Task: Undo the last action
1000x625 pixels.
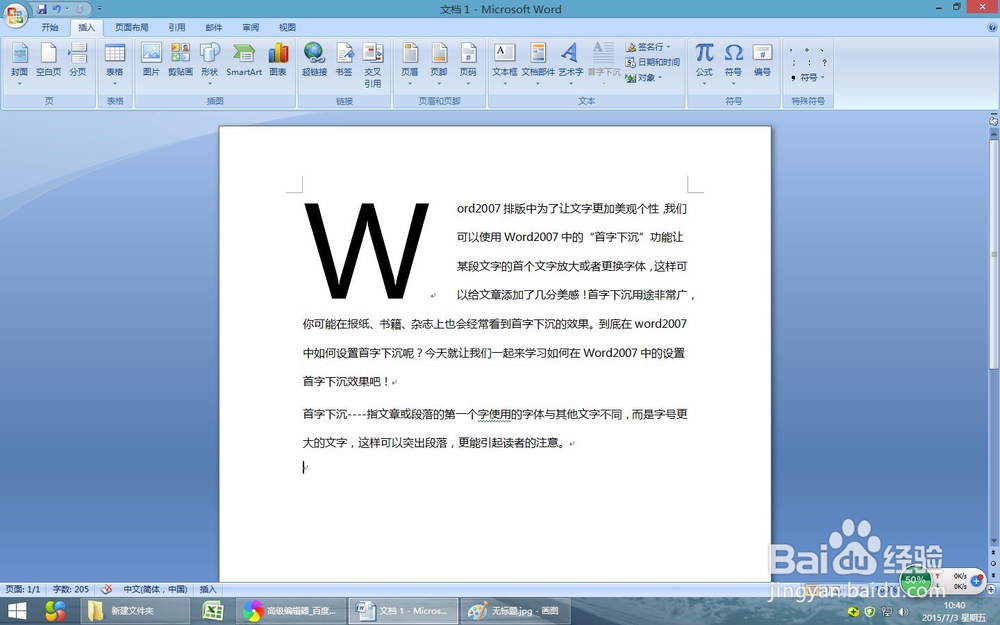Action: click(x=57, y=9)
